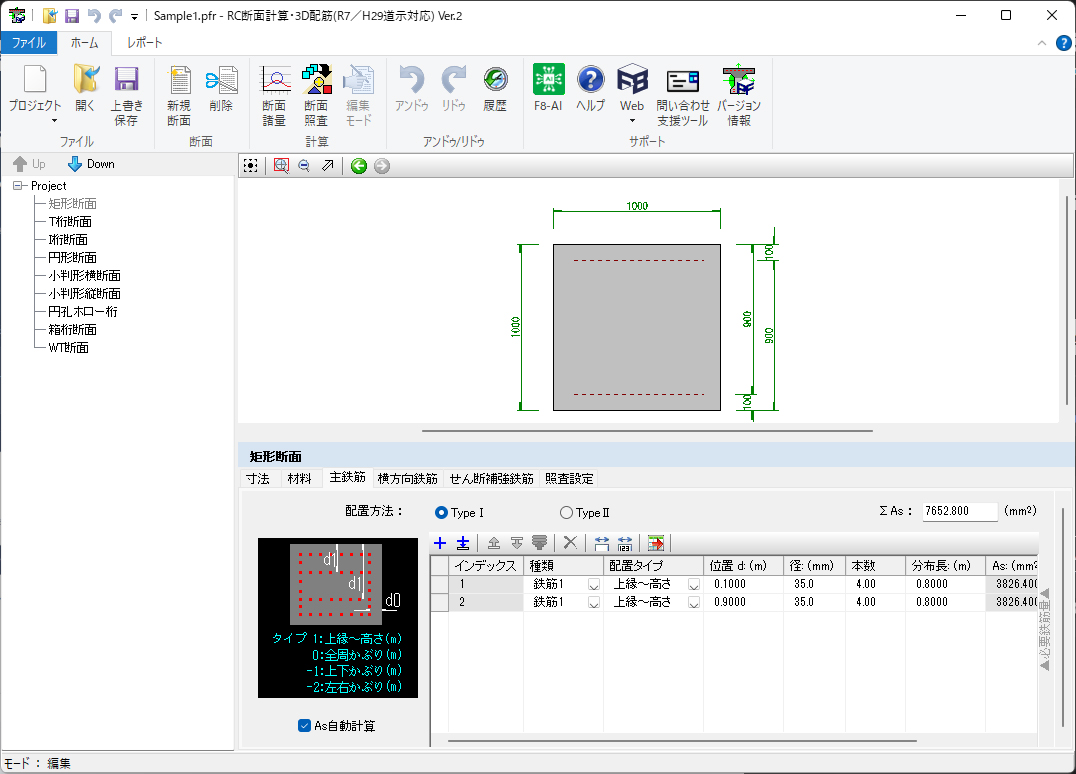Open the 種類 dropdown in row 1

click(593, 584)
